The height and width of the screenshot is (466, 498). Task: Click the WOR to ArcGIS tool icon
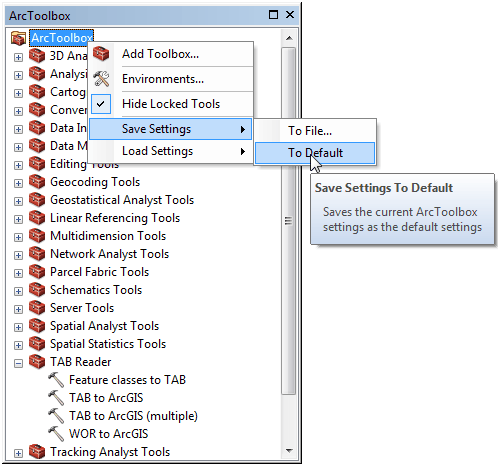[56, 434]
